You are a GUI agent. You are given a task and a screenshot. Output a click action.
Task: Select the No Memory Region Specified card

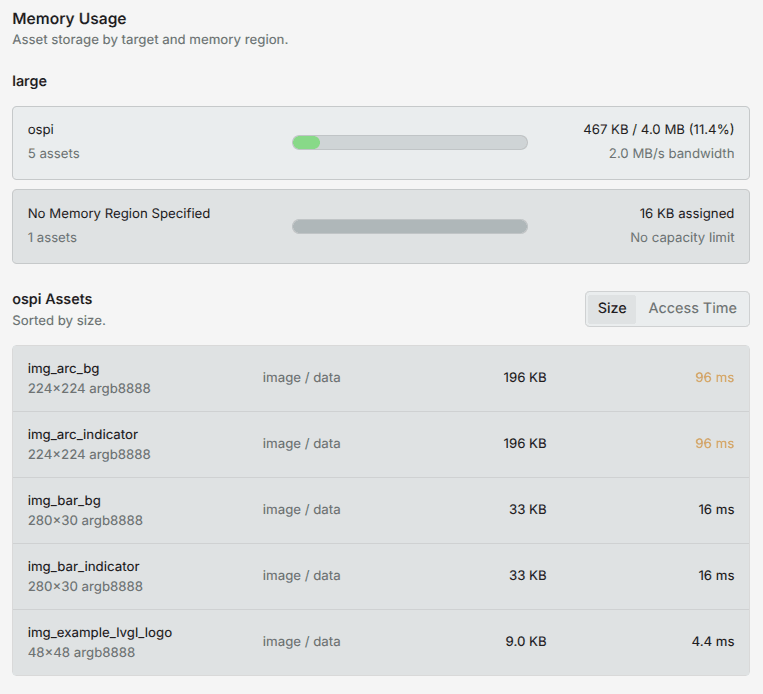[x=381, y=226]
